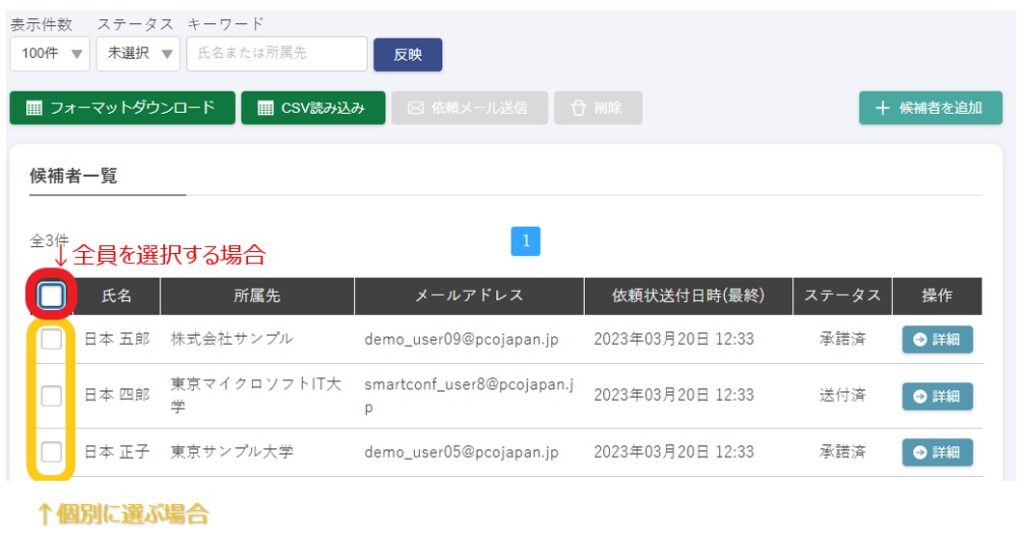This screenshot has width=1024, height=533.
Task: Click arrow icon in 日本 五郎 詳細 button
Action: [920, 340]
